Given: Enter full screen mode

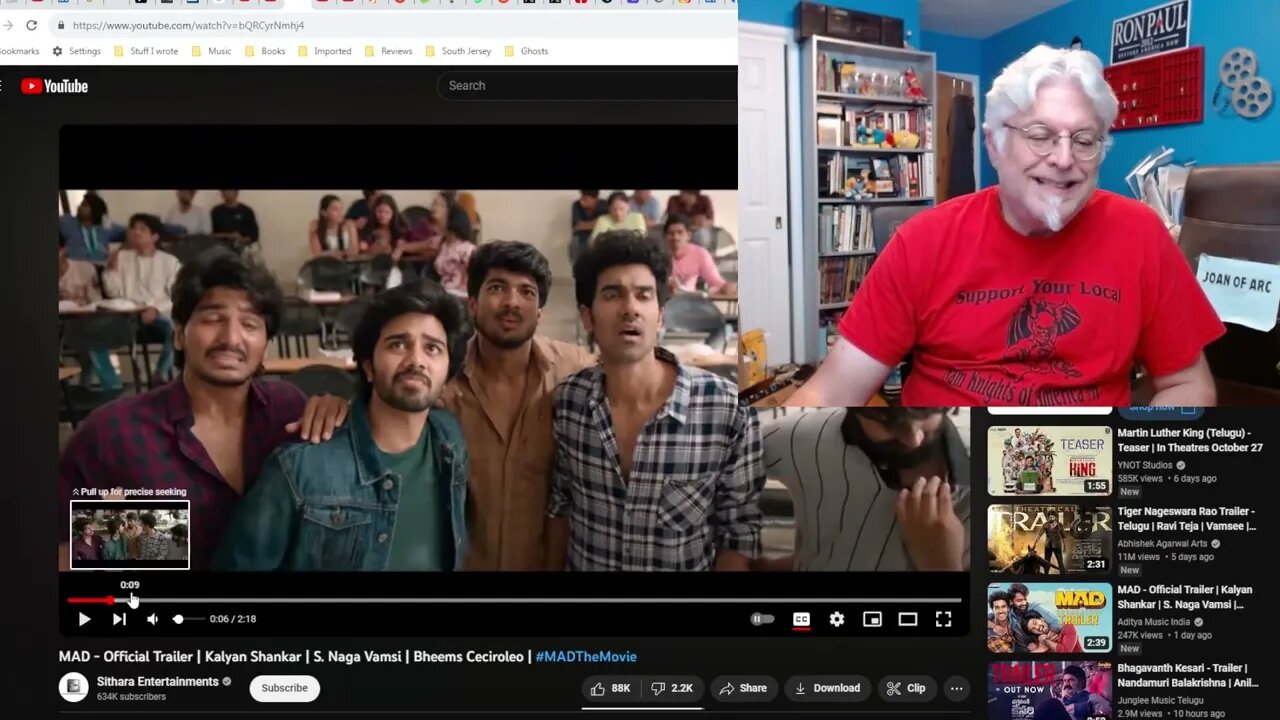Looking at the screenshot, I should click(x=943, y=619).
